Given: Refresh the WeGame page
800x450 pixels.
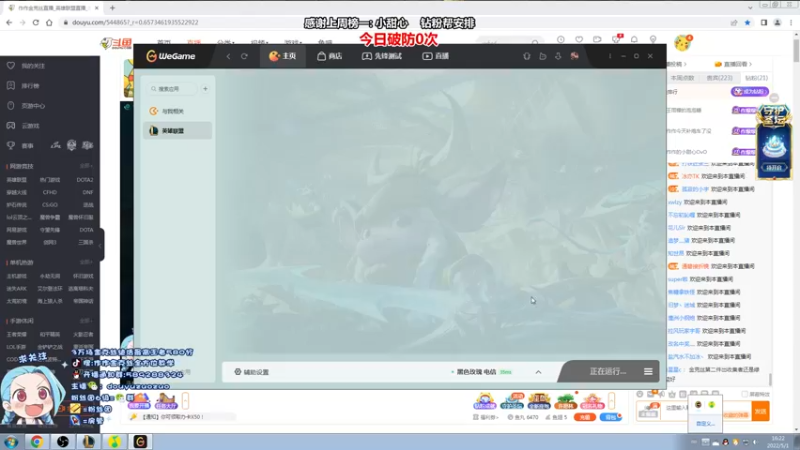Looking at the screenshot, I should click(244, 56).
